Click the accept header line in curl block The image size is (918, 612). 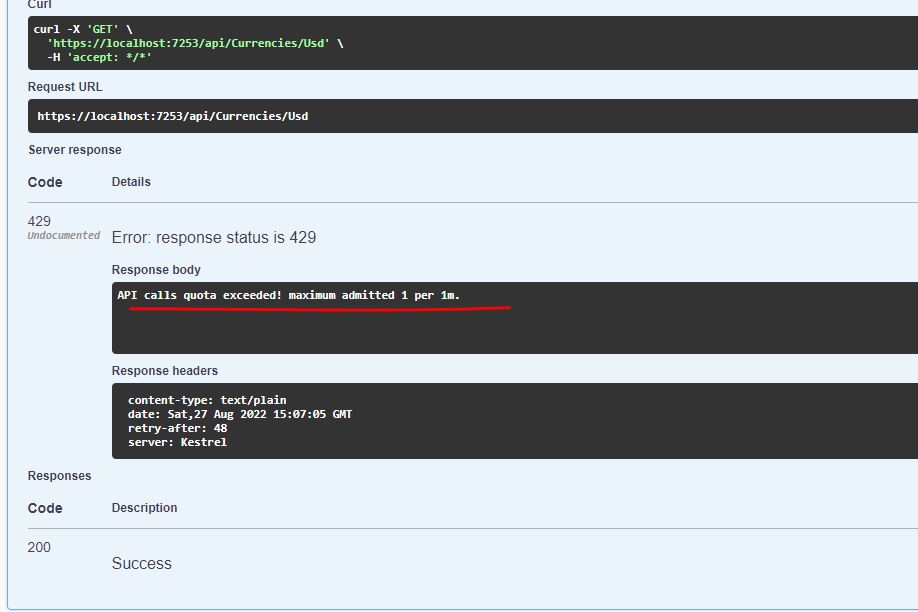[x=99, y=57]
